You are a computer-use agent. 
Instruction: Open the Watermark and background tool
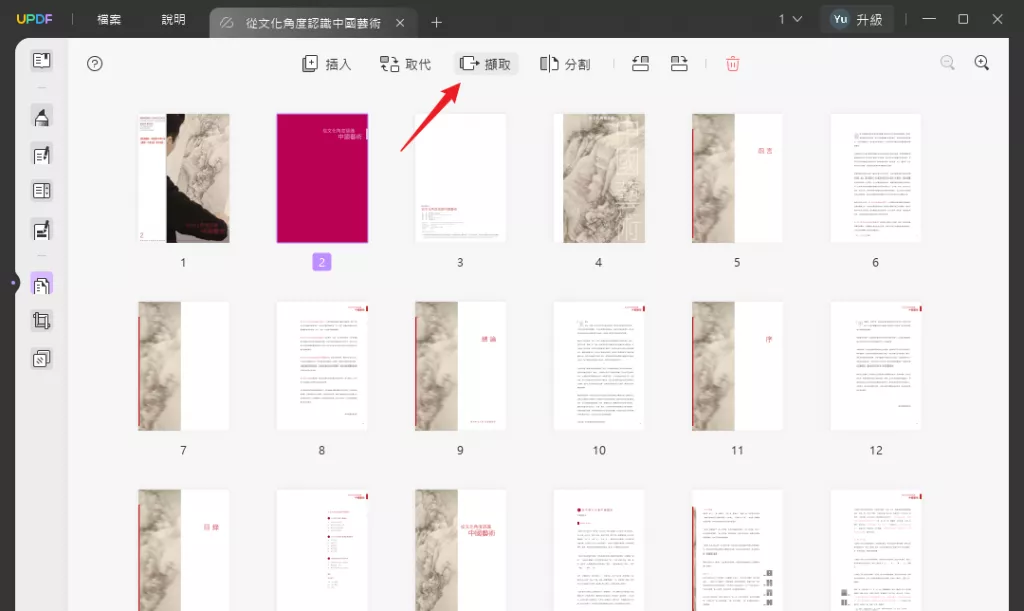(41, 358)
